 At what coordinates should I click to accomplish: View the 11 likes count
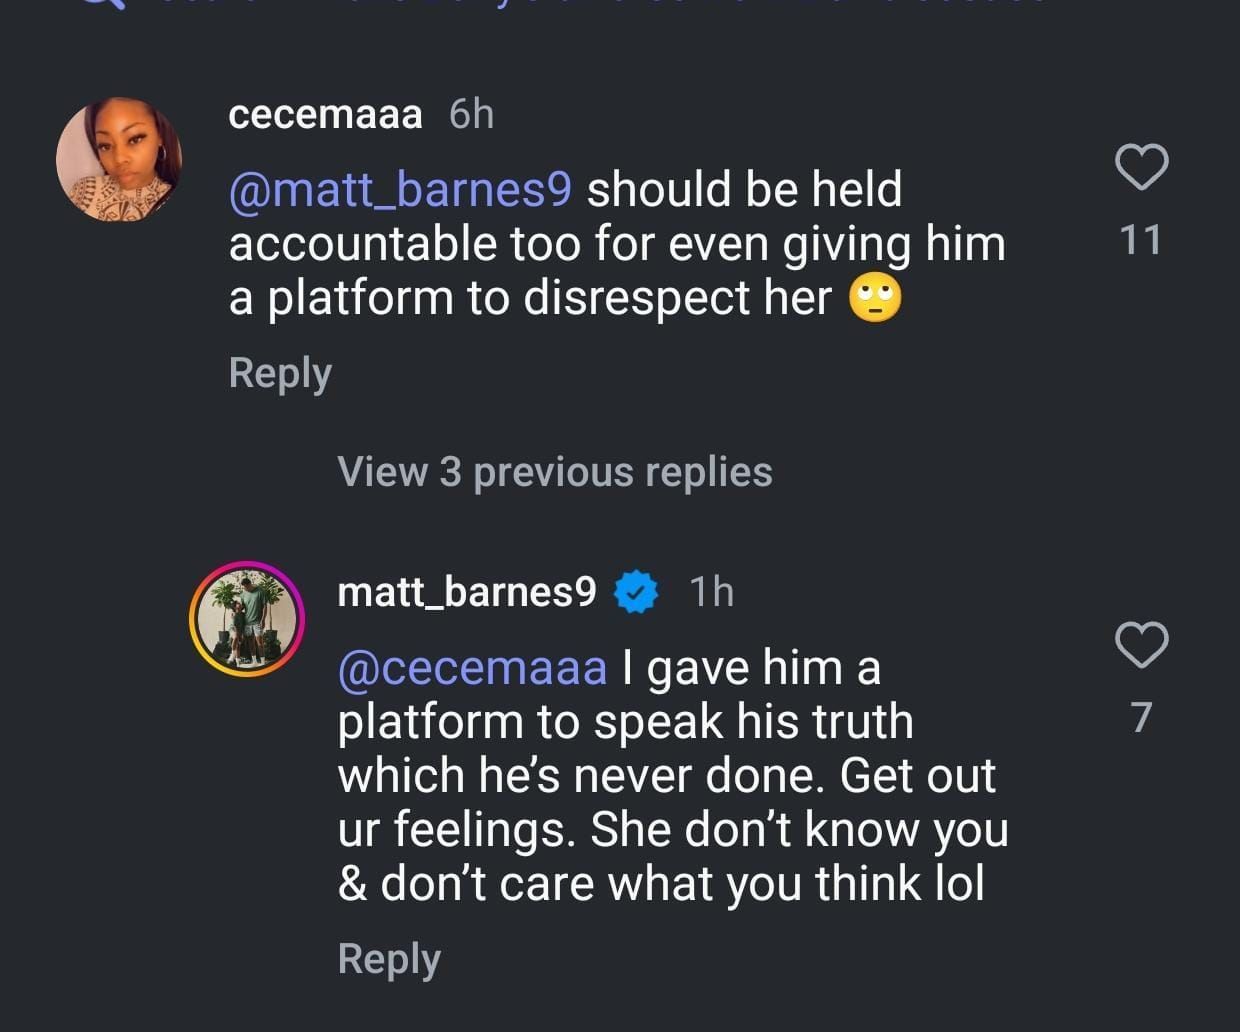(x=1140, y=240)
